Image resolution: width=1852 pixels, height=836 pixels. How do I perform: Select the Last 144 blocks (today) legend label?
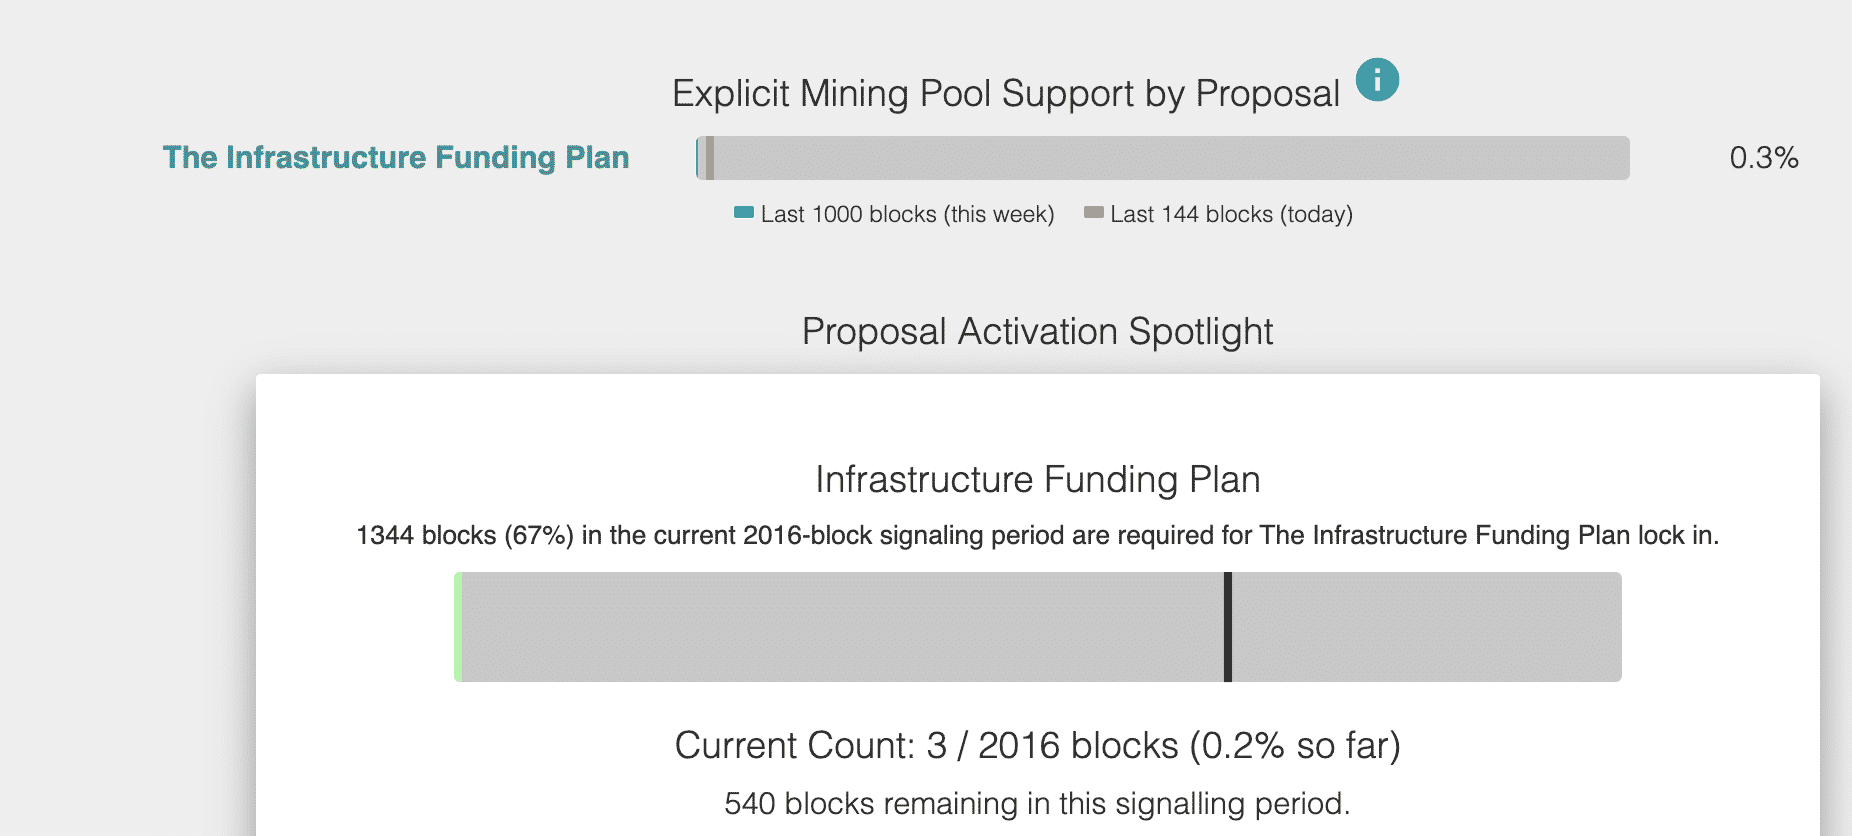point(1231,214)
